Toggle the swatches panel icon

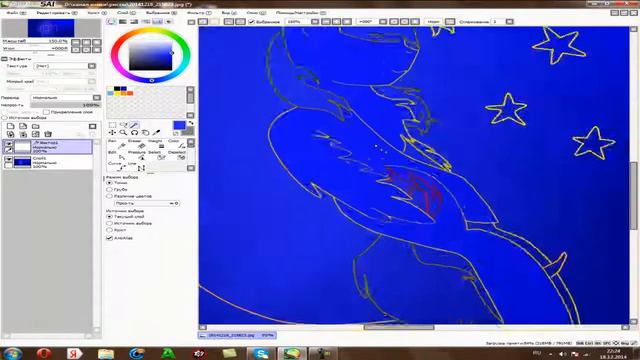(157, 22)
